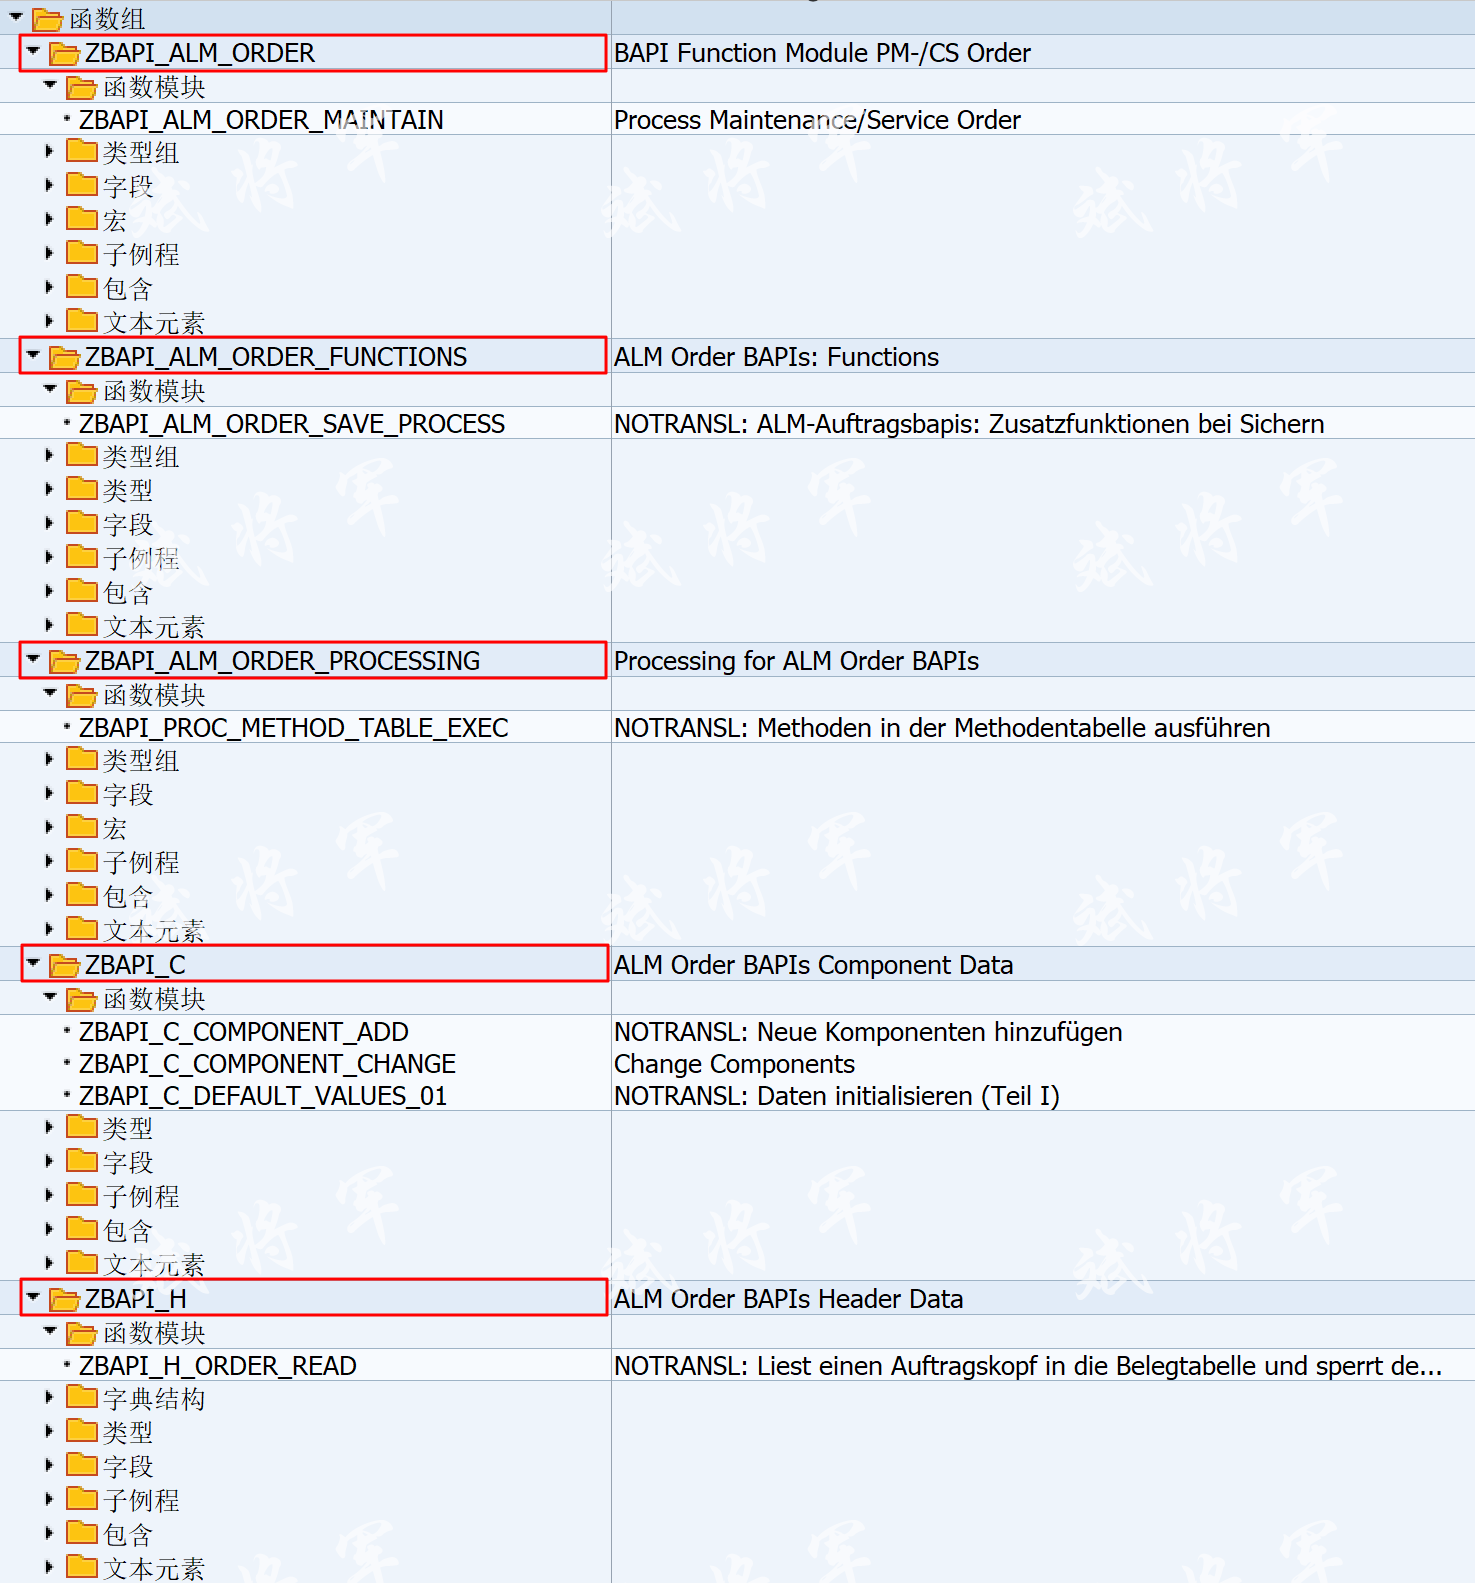The width and height of the screenshot is (1475, 1583).
Task: Click the 子例程 folder icon under ZBAPI_ALM_ORDER
Action: tap(81, 253)
